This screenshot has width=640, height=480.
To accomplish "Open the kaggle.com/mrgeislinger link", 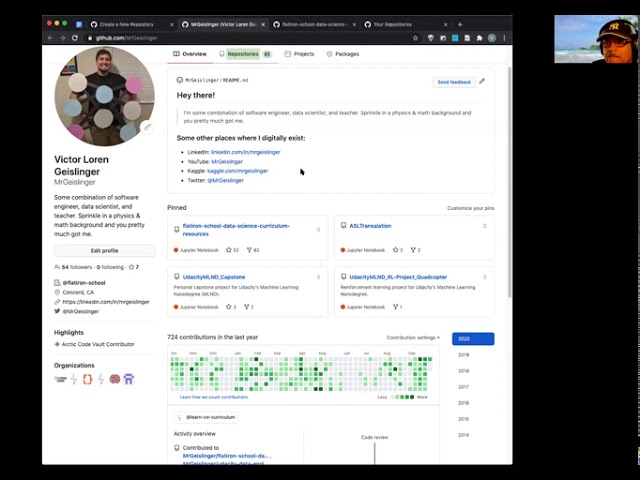I will click(x=238, y=171).
